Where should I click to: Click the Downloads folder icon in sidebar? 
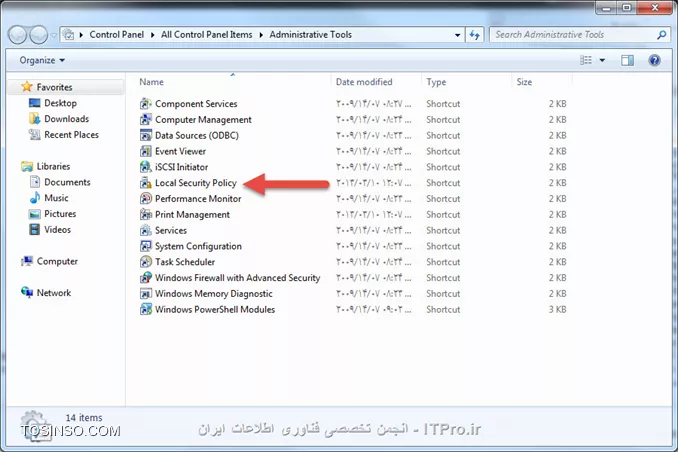(x=35, y=119)
